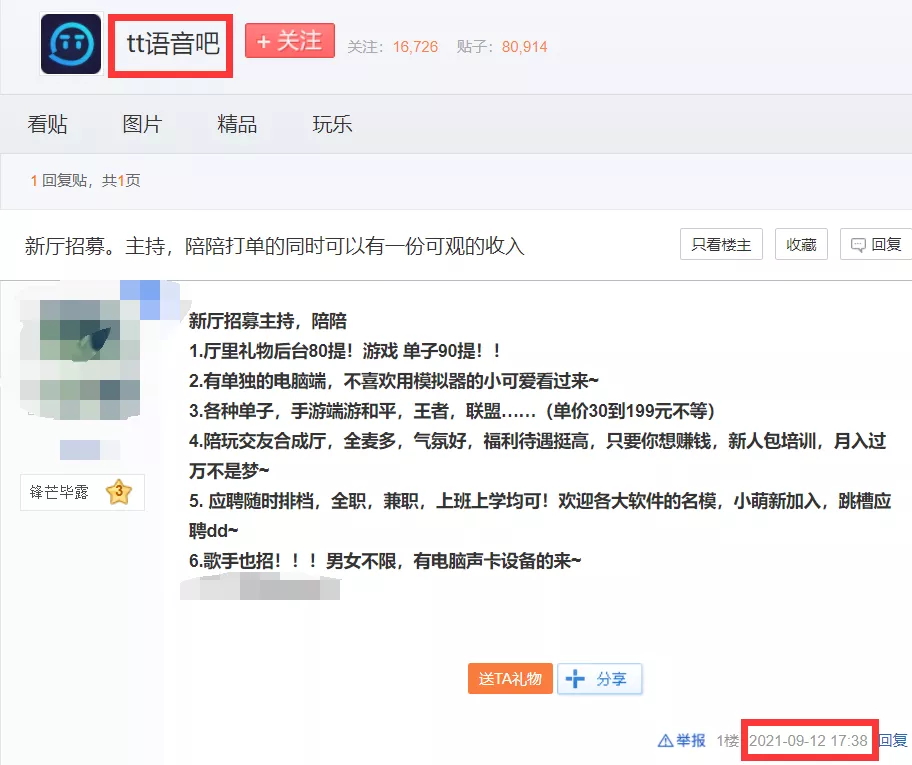Open the 图片 tab
The height and width of the screenshot is (765, 912).
(x=142, y=124)
